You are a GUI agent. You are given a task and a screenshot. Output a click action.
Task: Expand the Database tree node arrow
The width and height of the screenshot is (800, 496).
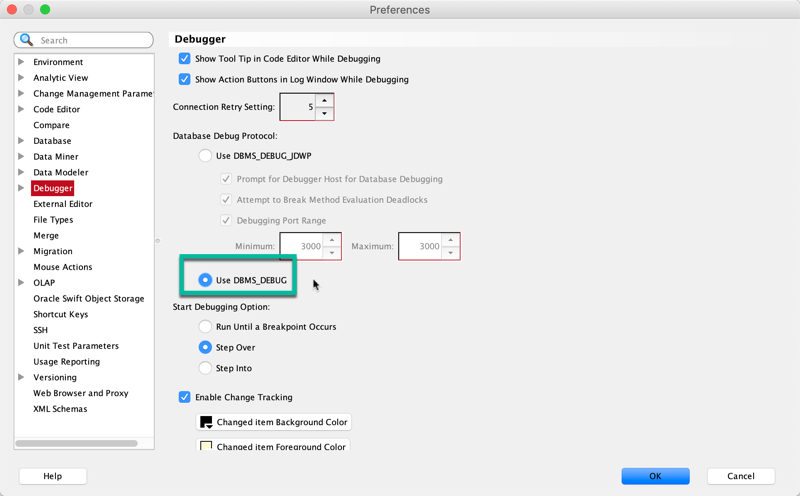click(x=21, y=140)
